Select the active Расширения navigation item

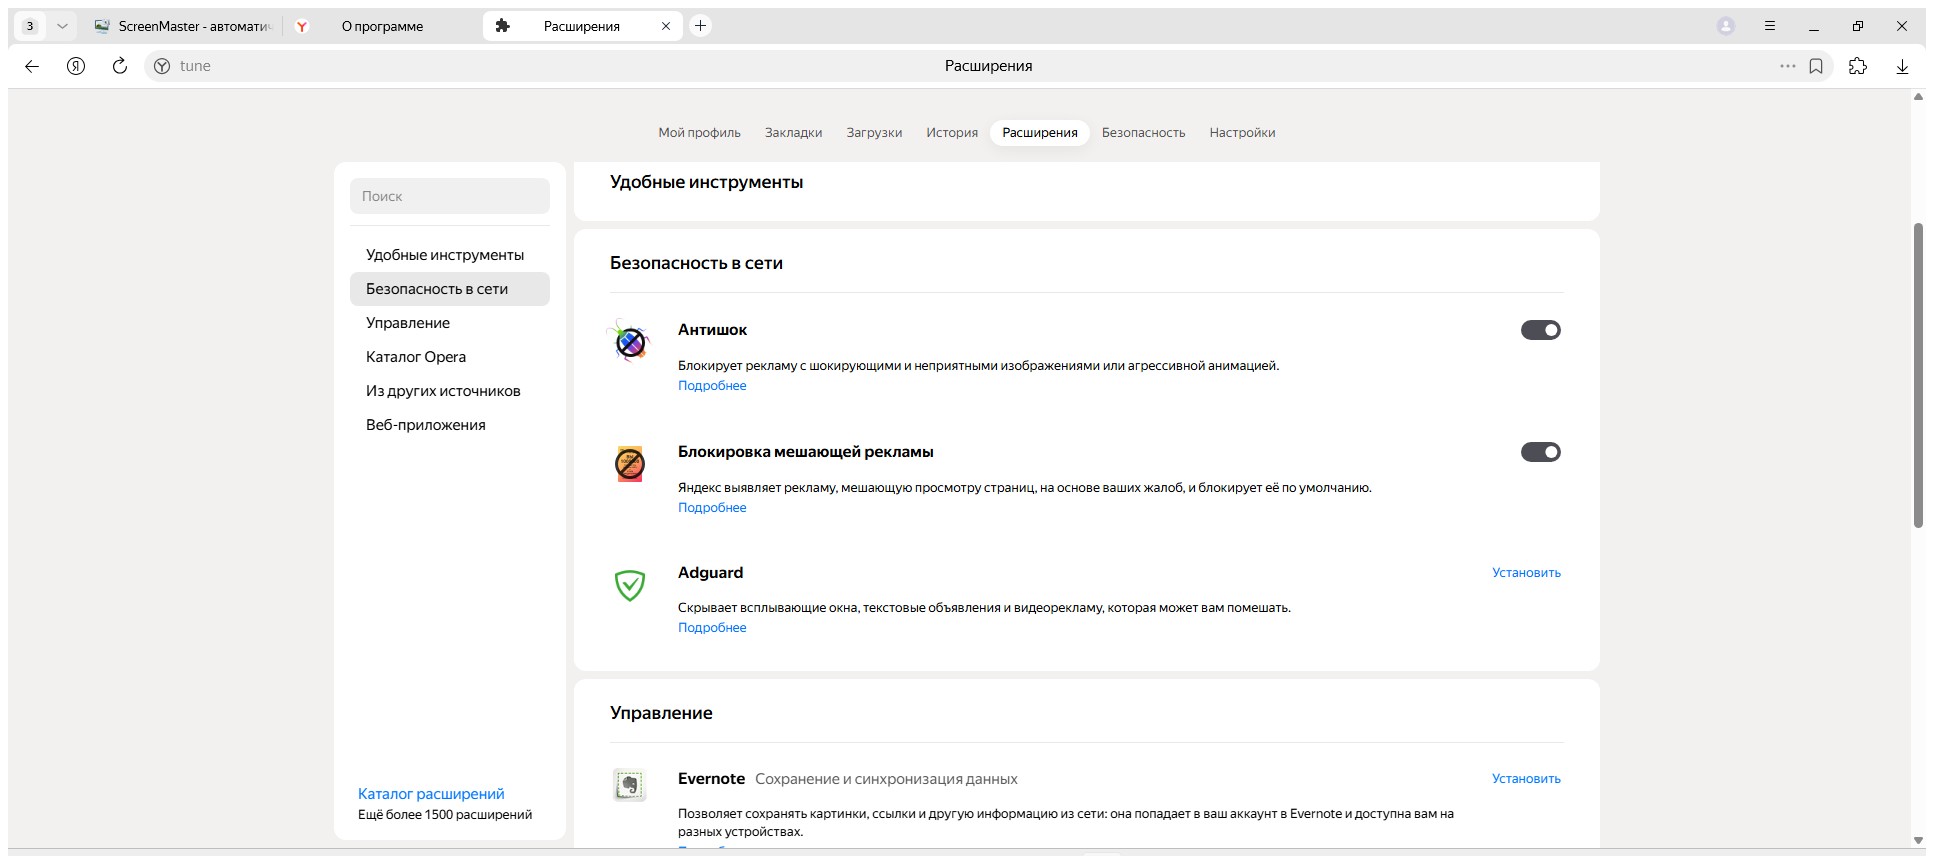[x=1040, y=132]
